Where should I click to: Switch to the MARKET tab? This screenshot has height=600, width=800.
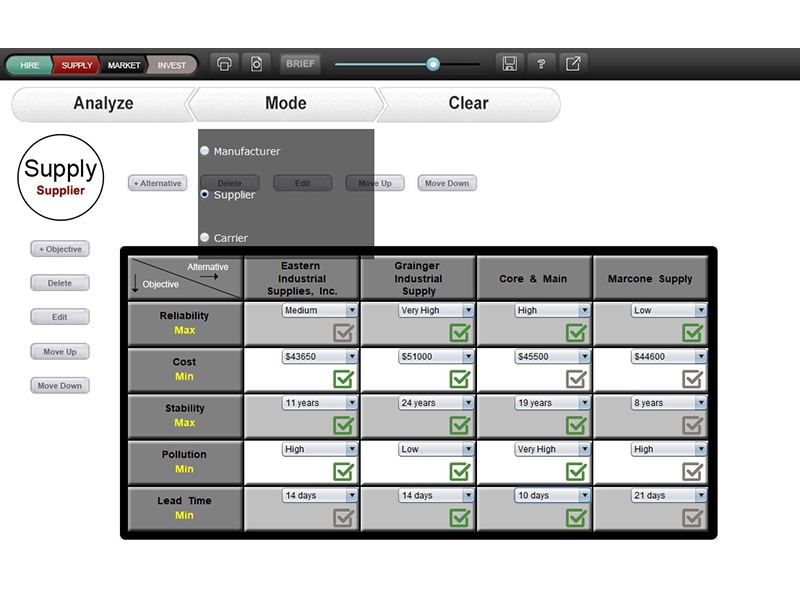[x=123, y=65]
